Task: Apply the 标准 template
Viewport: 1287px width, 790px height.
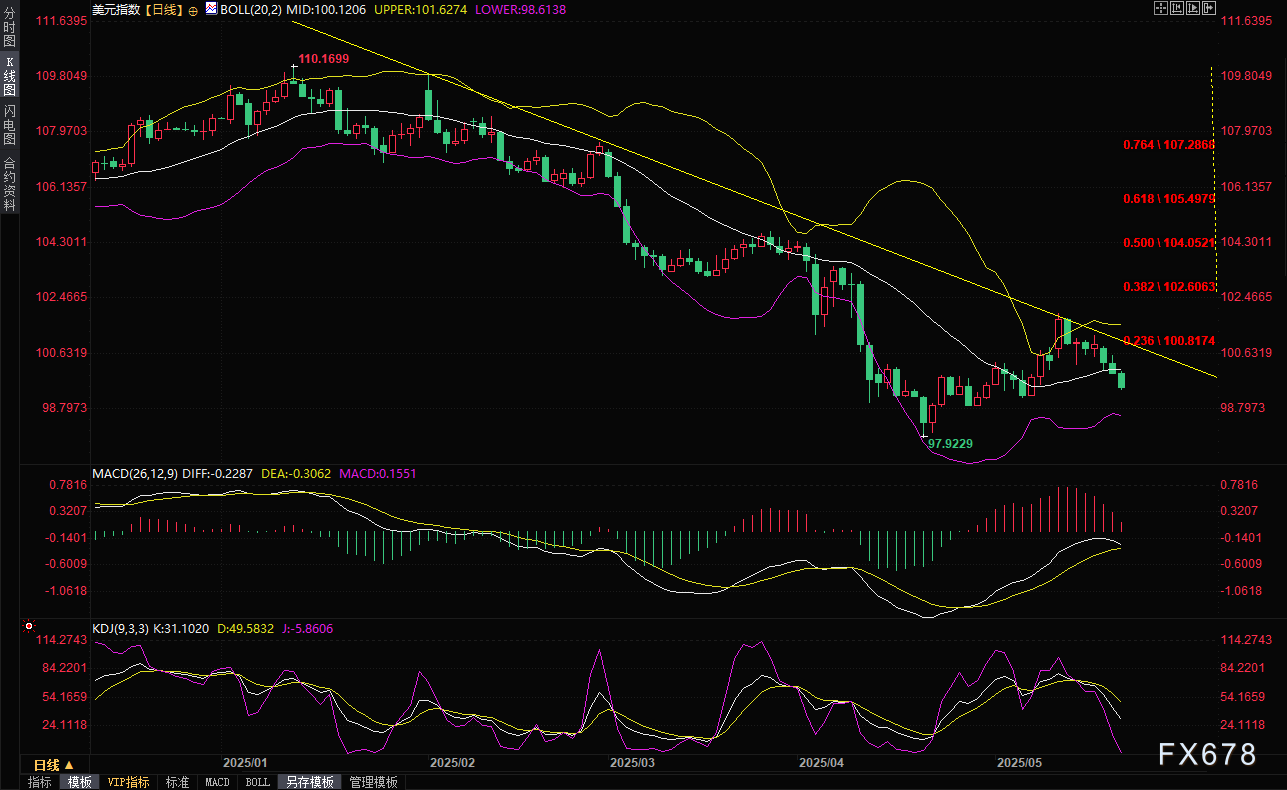Action: coord(177,782)
